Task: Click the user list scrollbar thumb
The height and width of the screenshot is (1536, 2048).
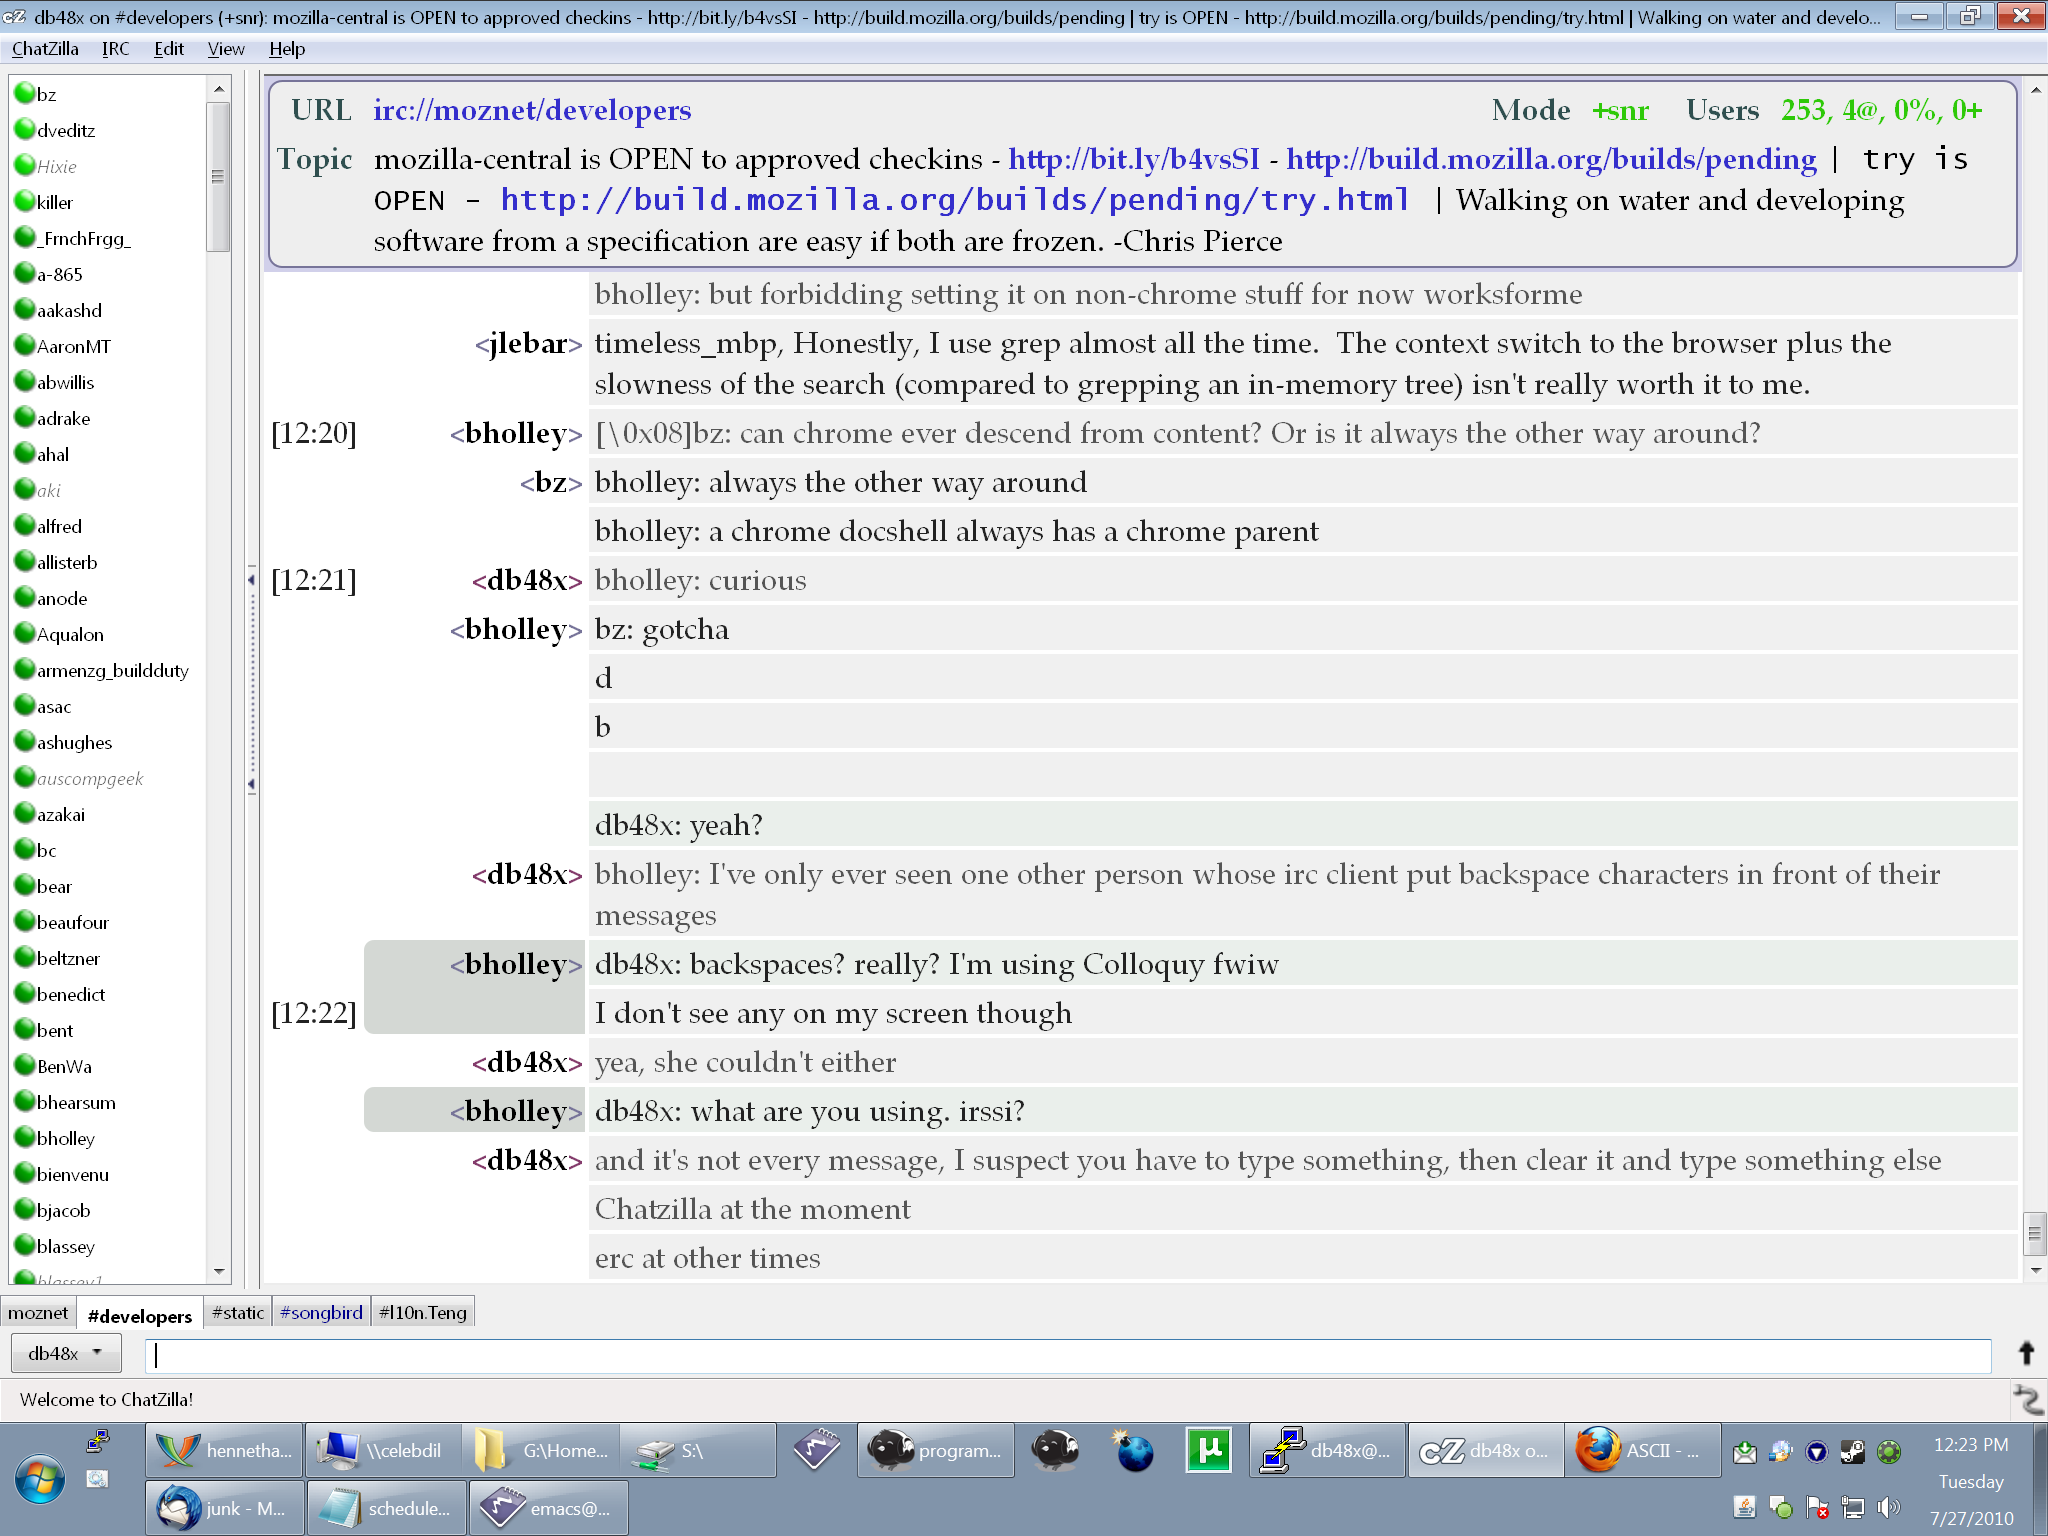Action: (x=218, y=177)
